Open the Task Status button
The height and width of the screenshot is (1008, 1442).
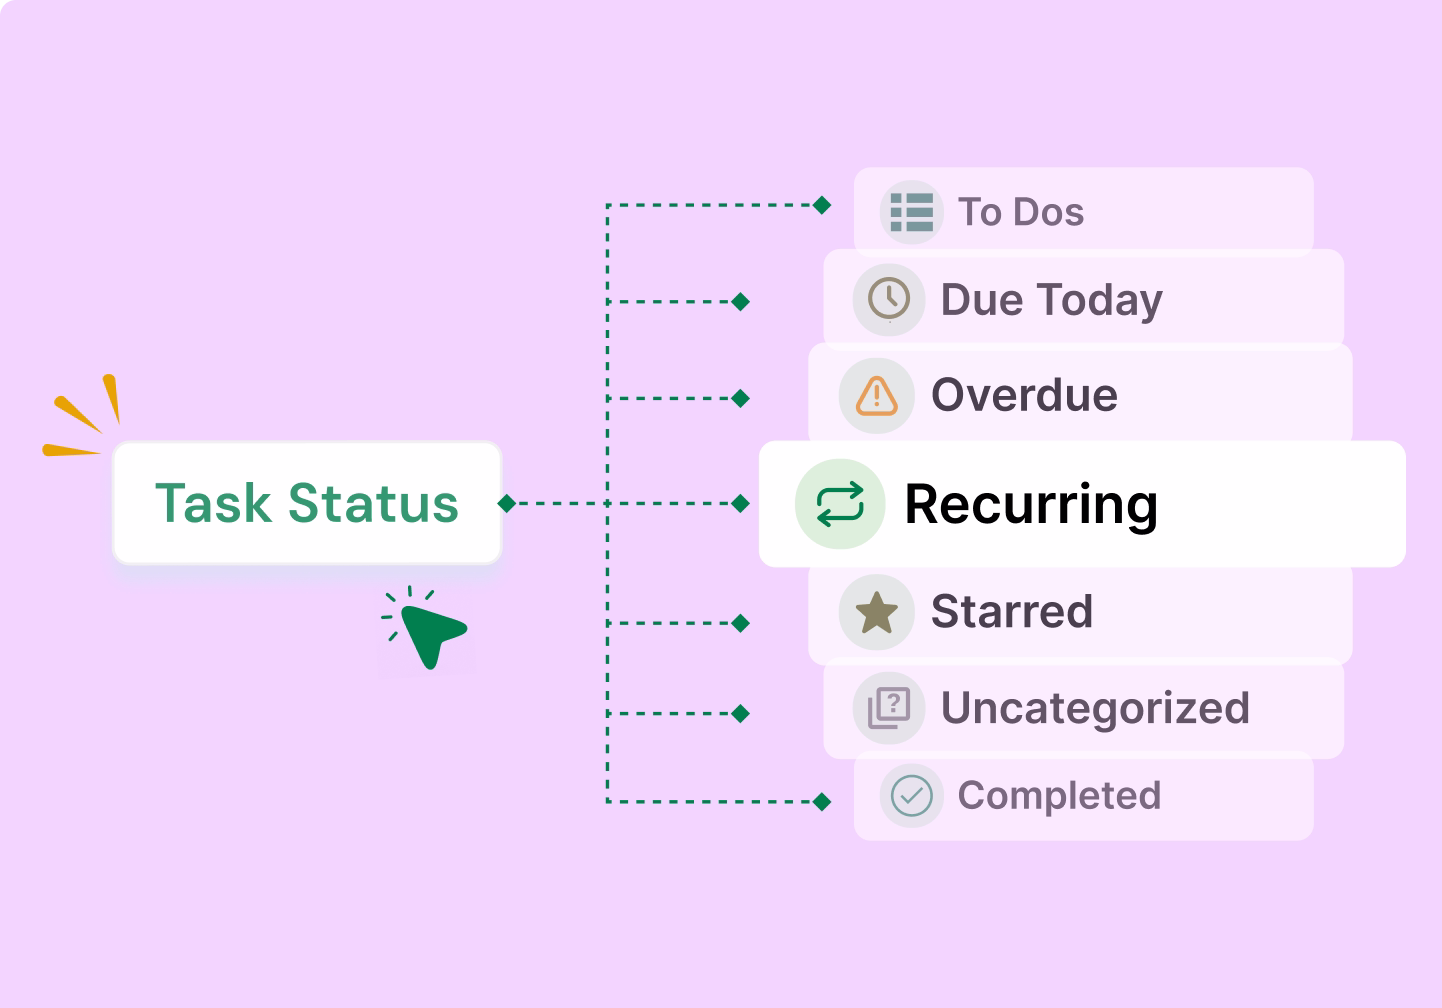point(307,503)
